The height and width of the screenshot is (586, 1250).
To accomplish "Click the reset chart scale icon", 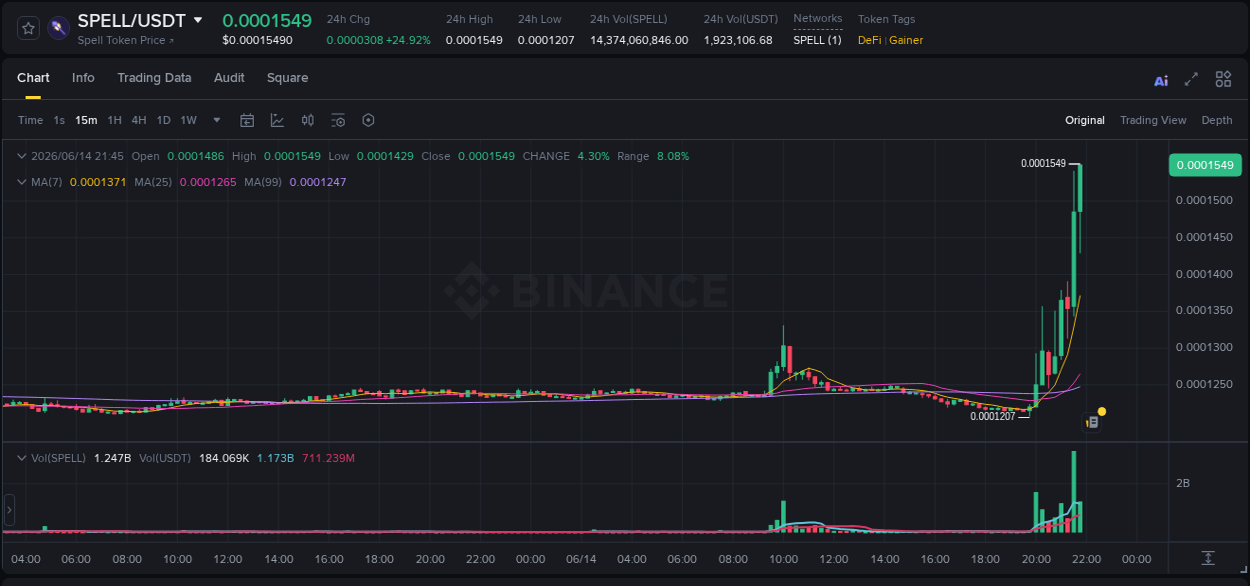I will pyautogui.click(x=1208, y=558).
